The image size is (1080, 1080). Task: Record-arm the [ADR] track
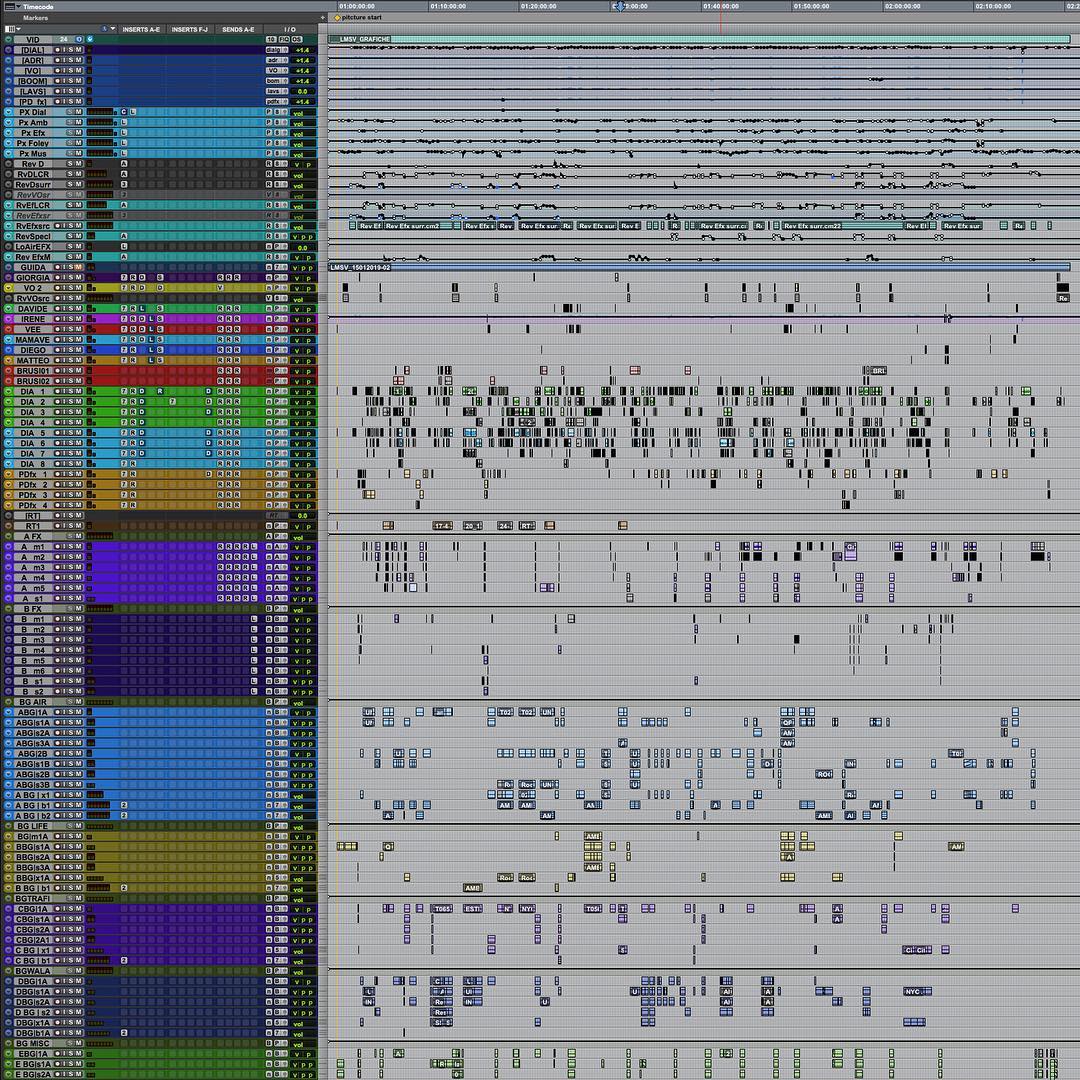pos(57,61)
